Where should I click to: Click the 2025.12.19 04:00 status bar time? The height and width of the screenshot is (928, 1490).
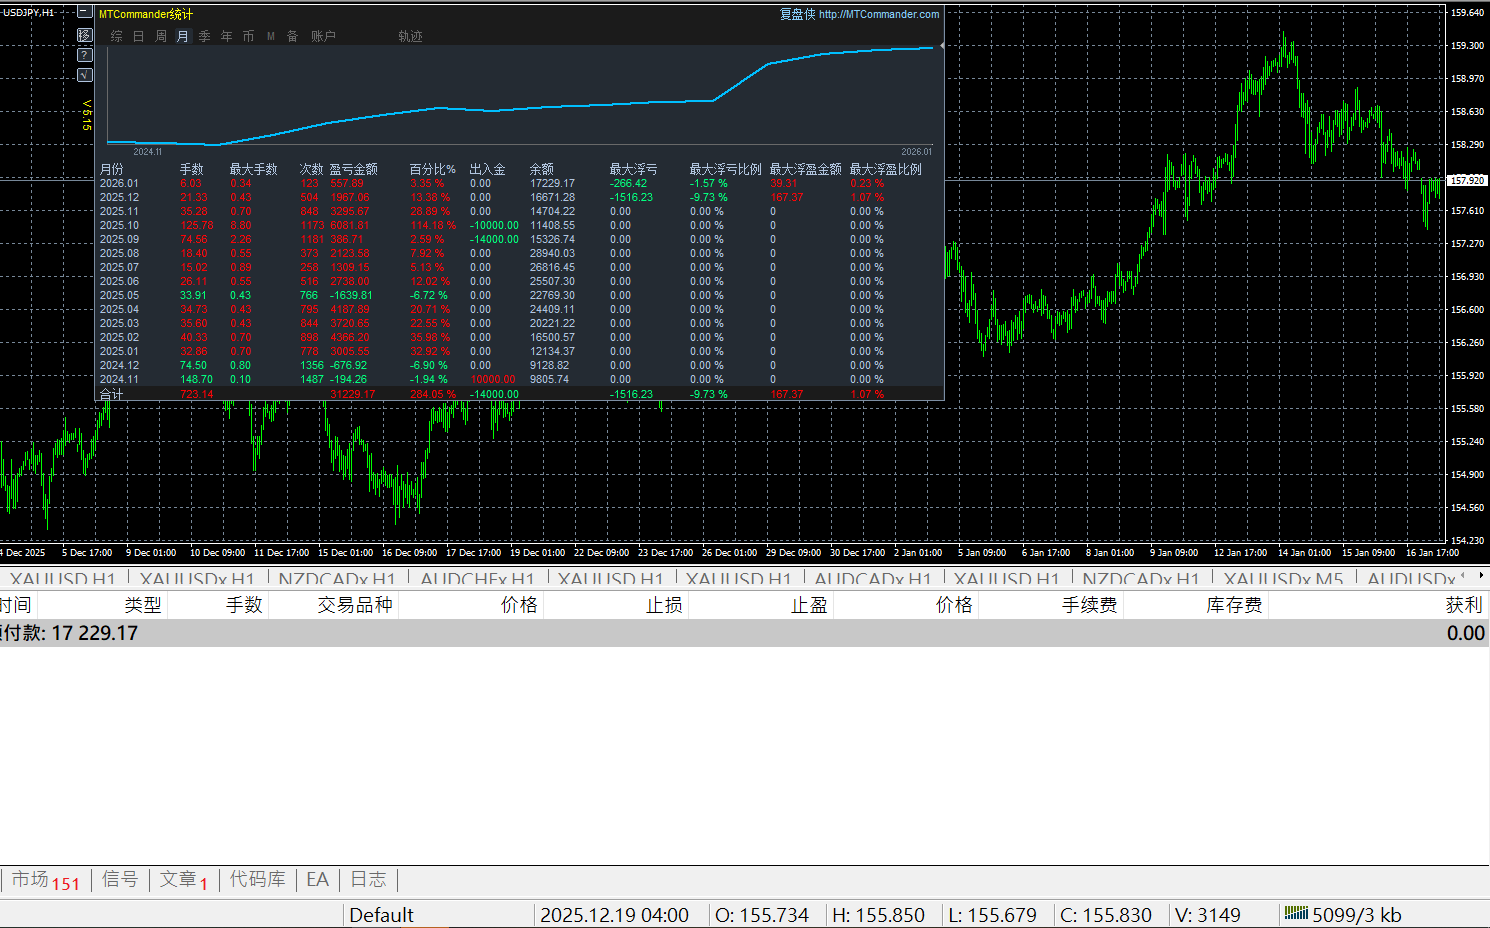click(x=614, y=915)
